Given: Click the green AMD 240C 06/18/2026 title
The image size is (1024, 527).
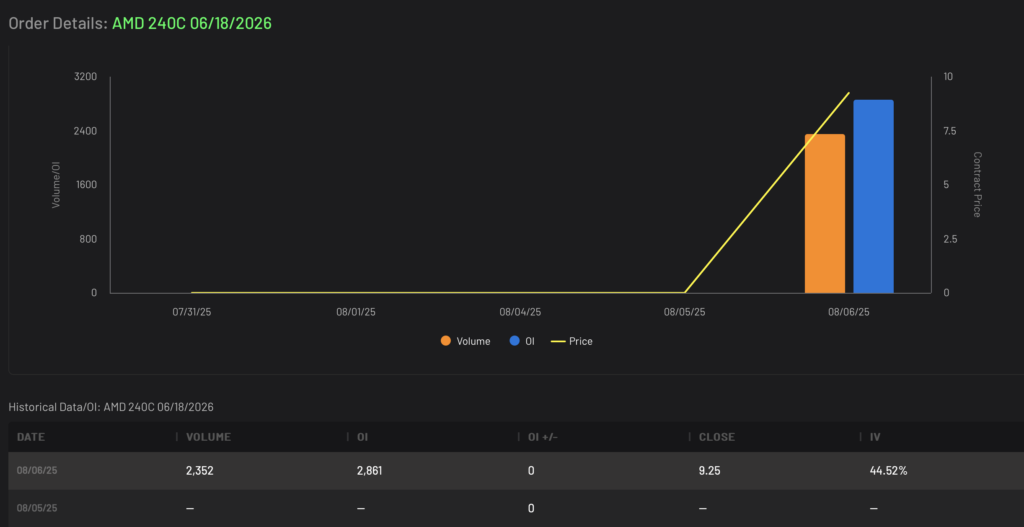Looking at the screenshot, I should click(x=192, y=24).
